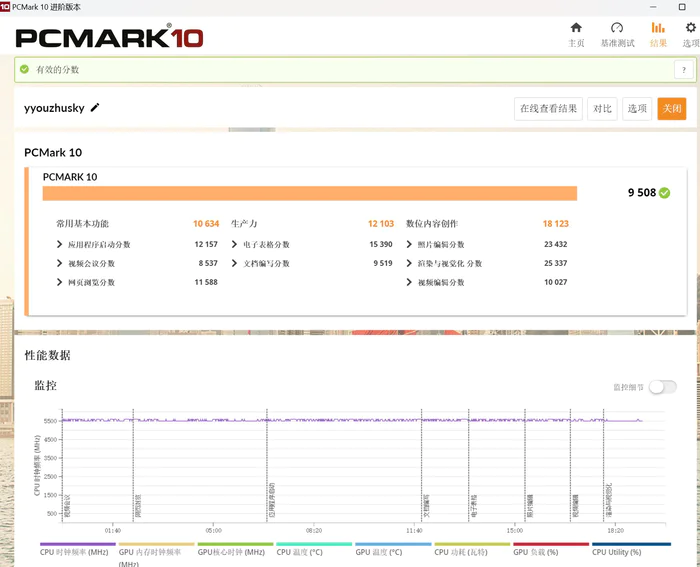Open the 主页 home icon
This screenshot has height=567, width=700.
pyautogui.click(x=576, y=28)
